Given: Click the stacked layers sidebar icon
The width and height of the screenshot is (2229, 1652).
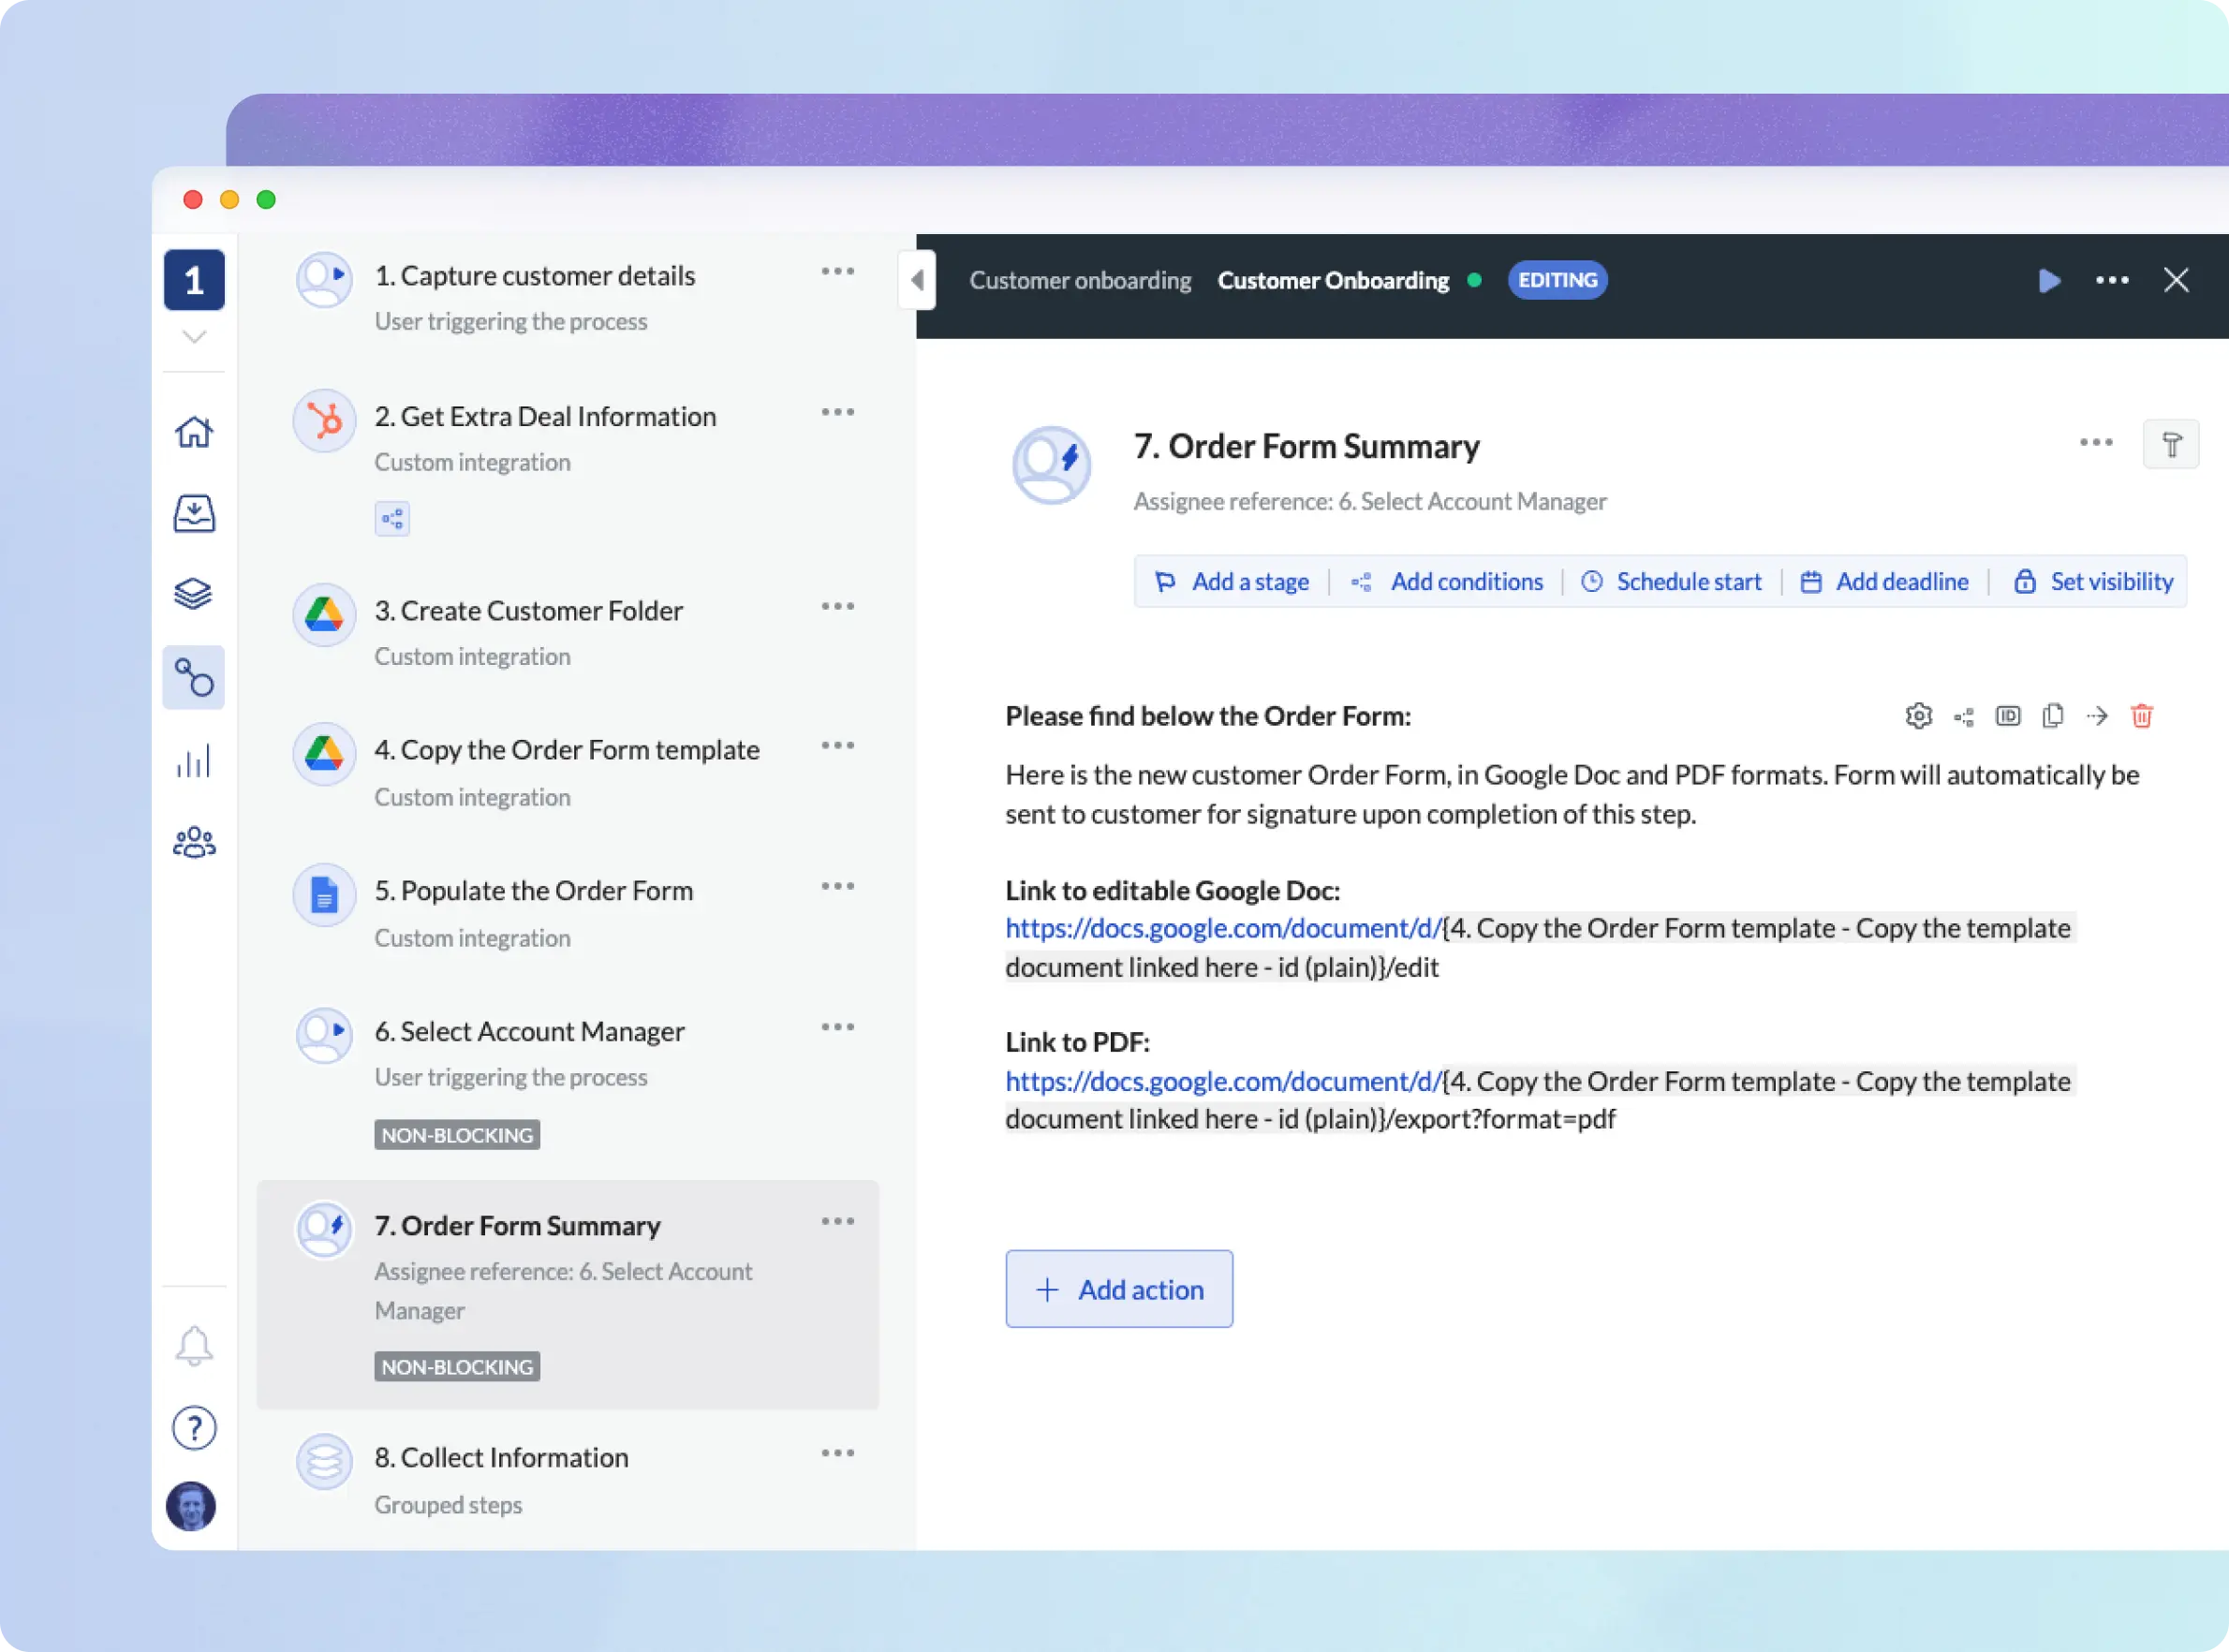Looking at the screenshot, I should (194, 594).
